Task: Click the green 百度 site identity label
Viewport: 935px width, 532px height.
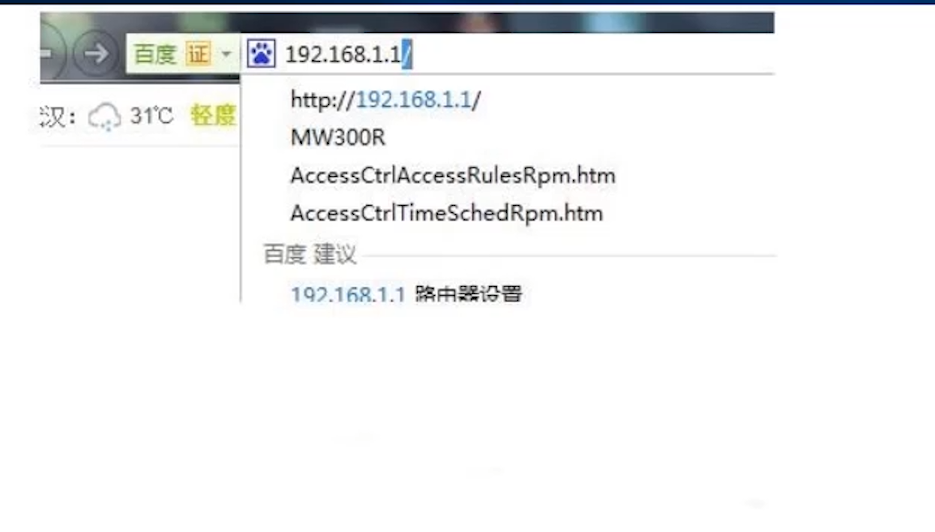Action: click(x=155, y=54)
